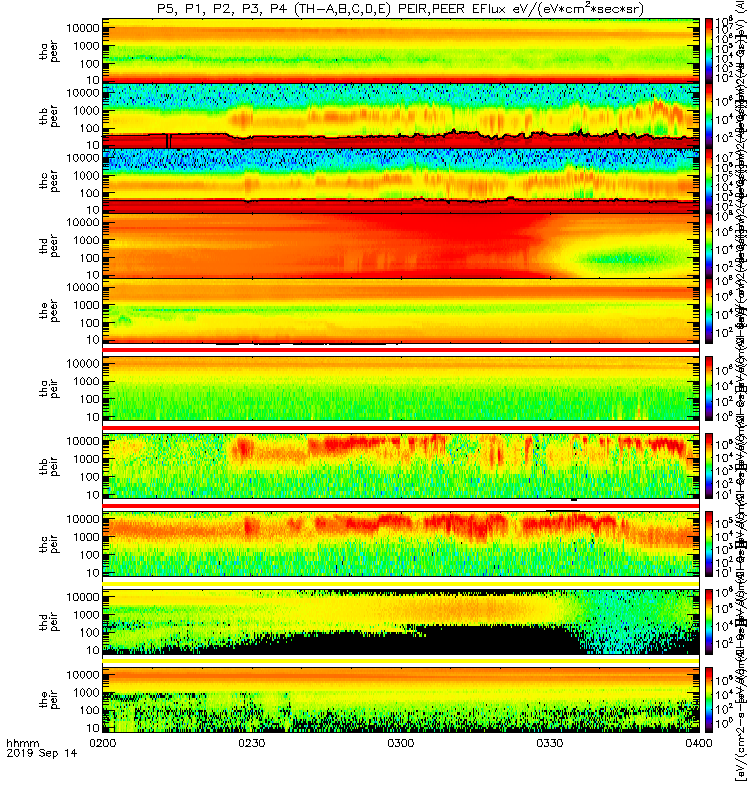Click the 1000 tick label on the peir axis

tap(86, 693)
